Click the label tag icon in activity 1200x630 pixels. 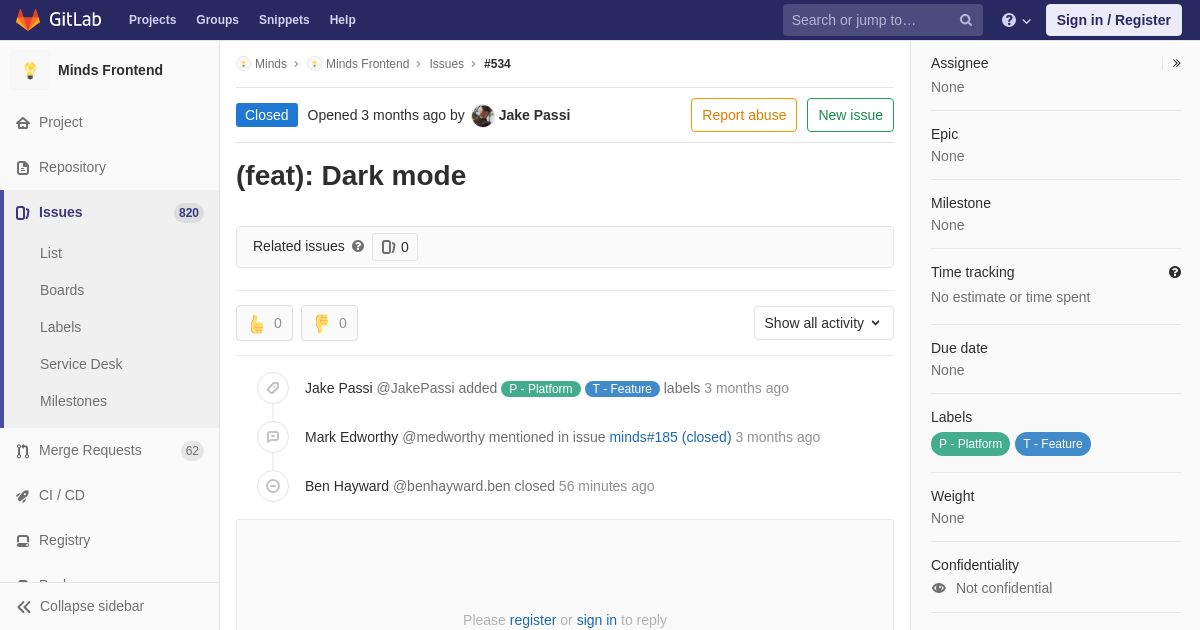pos(273,388)
